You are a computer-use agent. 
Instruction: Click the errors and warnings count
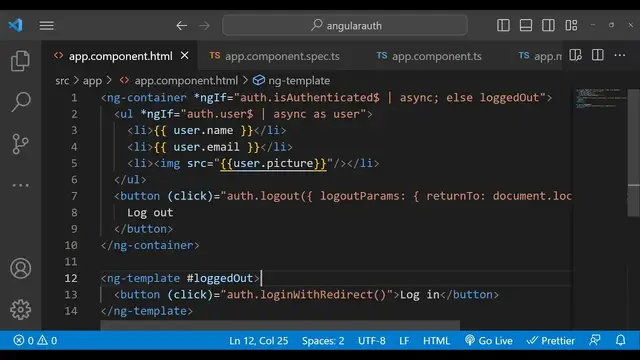35,340
